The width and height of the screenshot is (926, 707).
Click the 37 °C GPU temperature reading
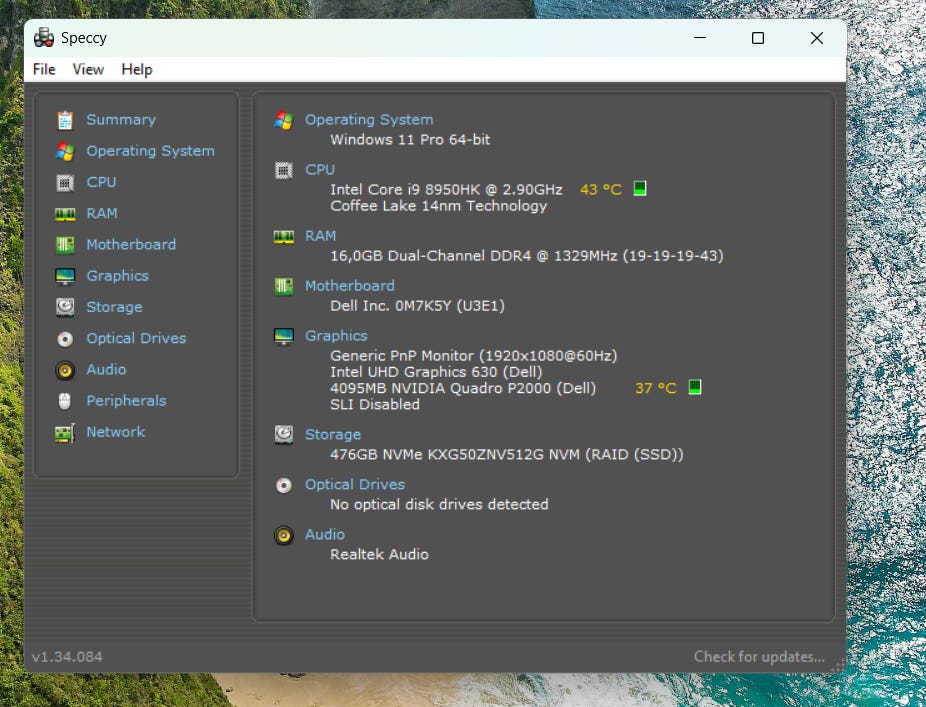[x=656, y=389]
